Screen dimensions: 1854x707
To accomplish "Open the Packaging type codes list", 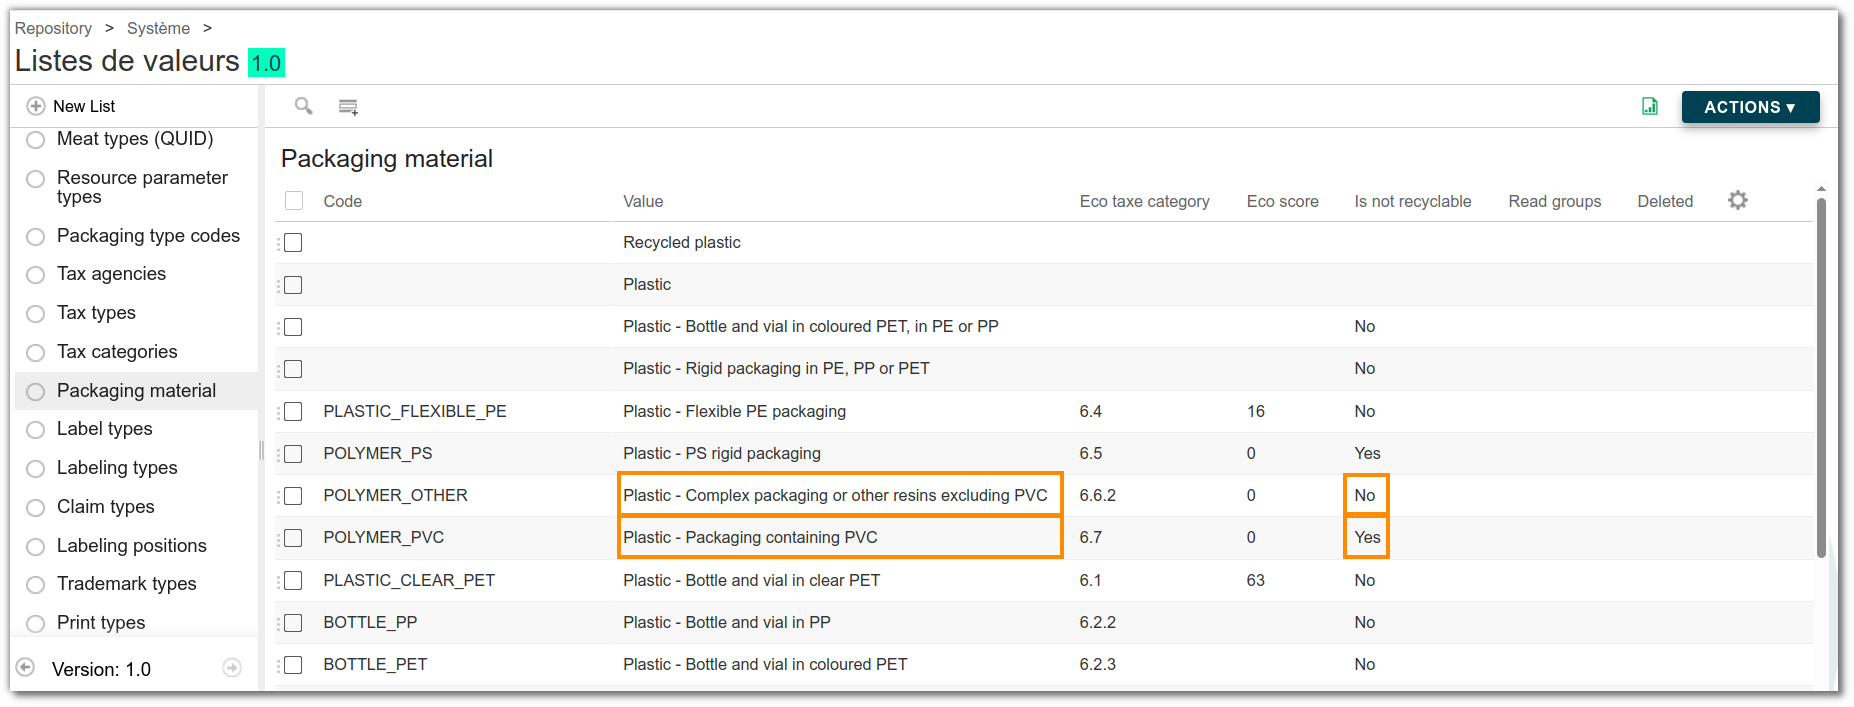I will tap(148, 236).
